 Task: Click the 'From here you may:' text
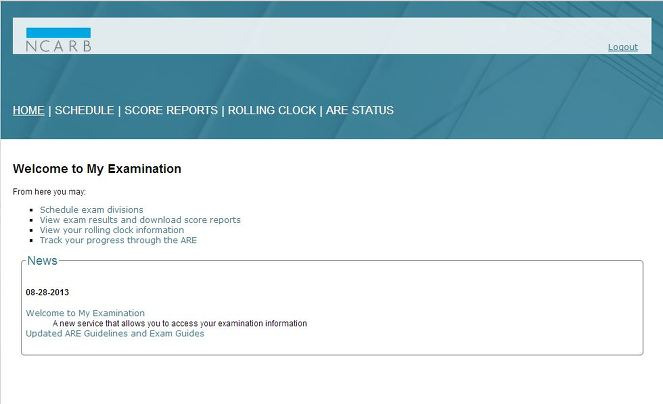(x=49, y=192)
